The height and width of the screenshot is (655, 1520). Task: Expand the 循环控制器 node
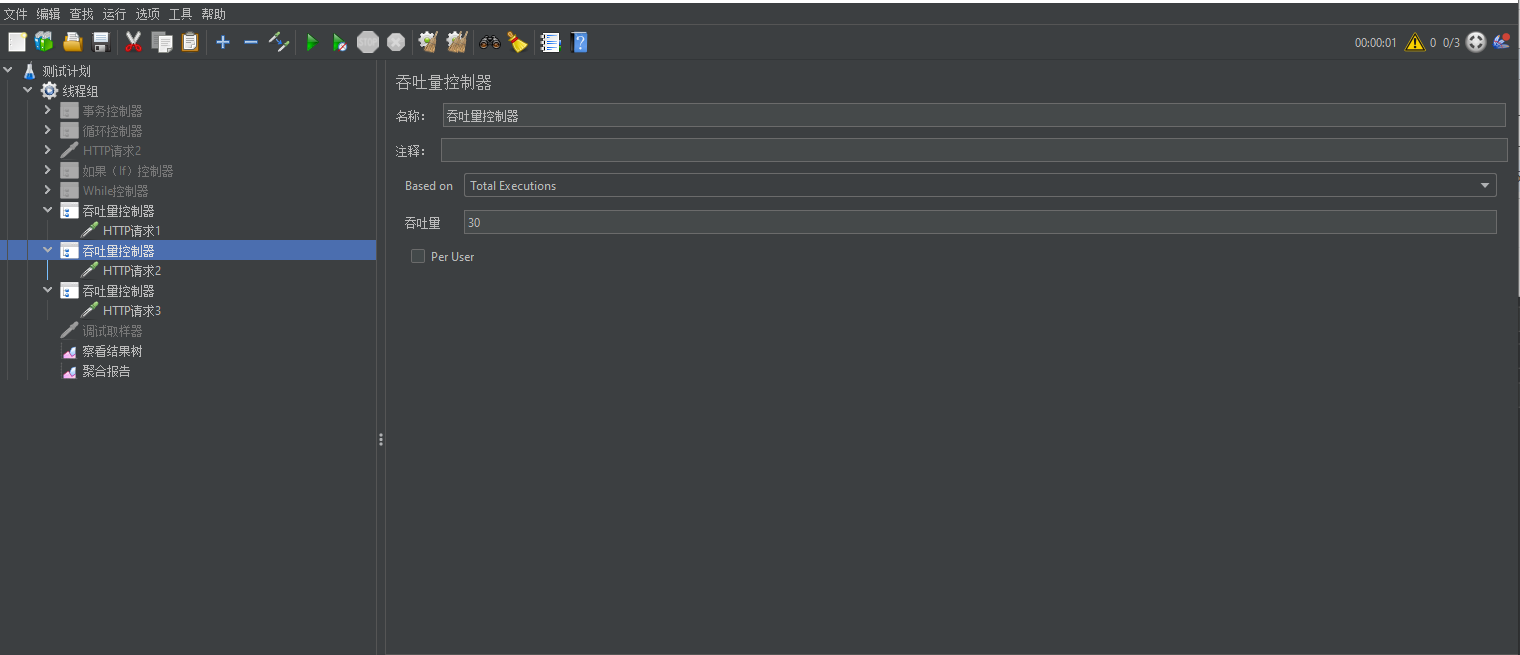point(47,130)
